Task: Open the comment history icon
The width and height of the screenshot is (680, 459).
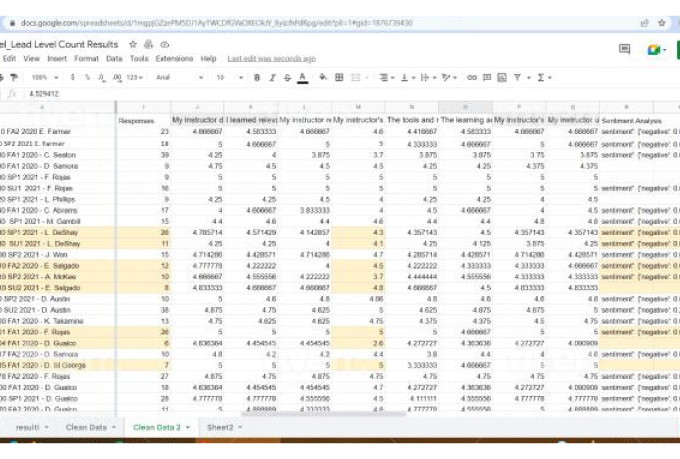Action: (x=624, y=49)
